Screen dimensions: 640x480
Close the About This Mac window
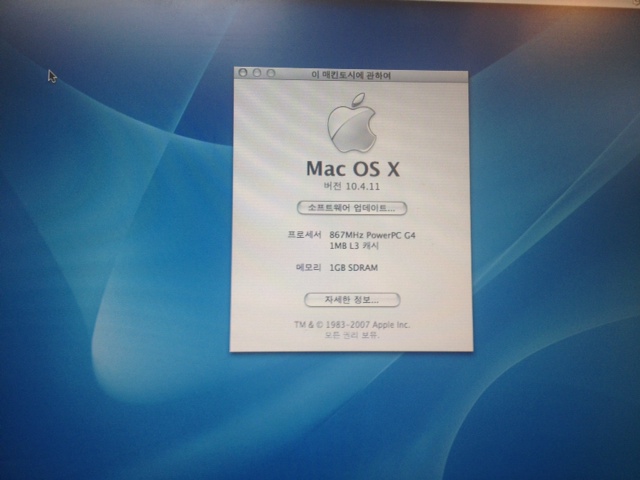pos(243,74)
